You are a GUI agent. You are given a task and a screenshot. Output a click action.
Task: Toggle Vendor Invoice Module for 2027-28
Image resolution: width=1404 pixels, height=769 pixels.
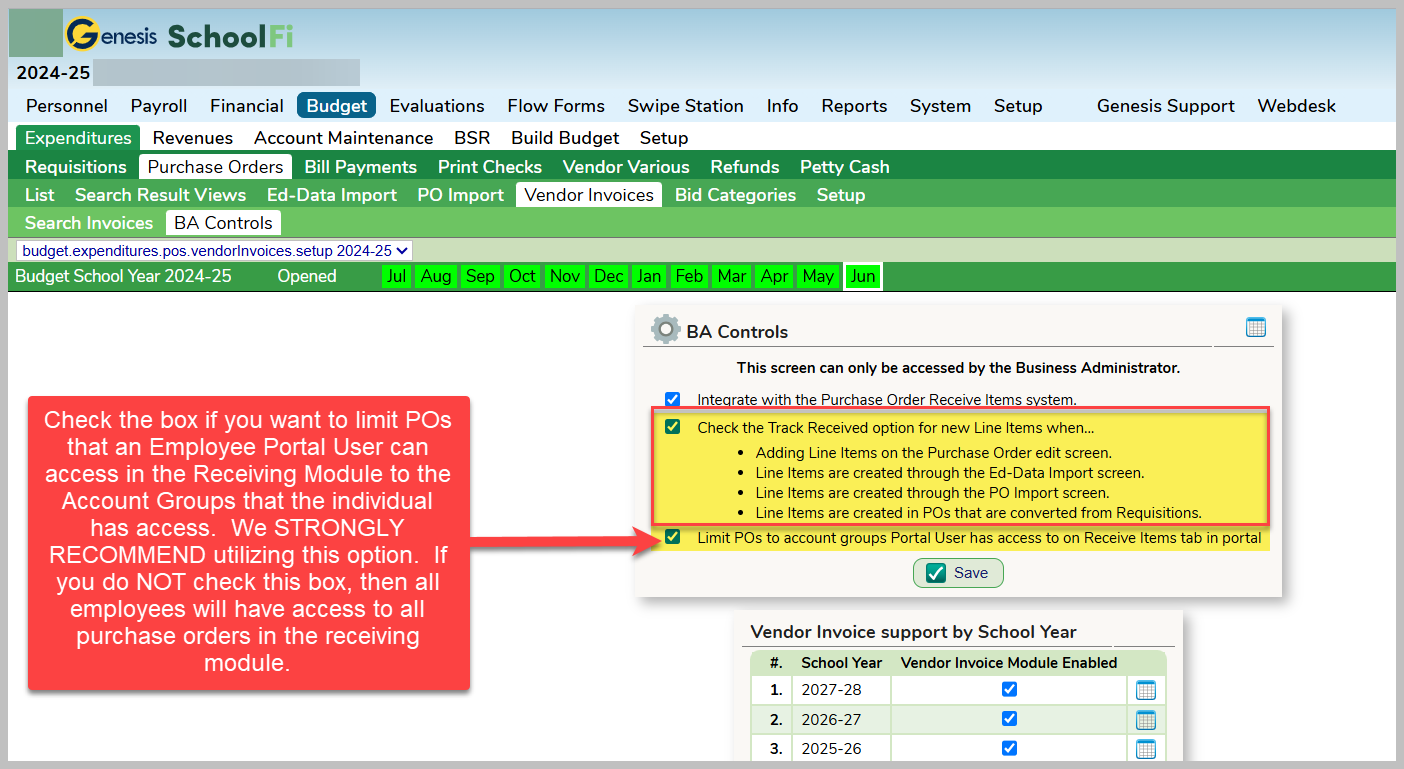click(1009, 689)
